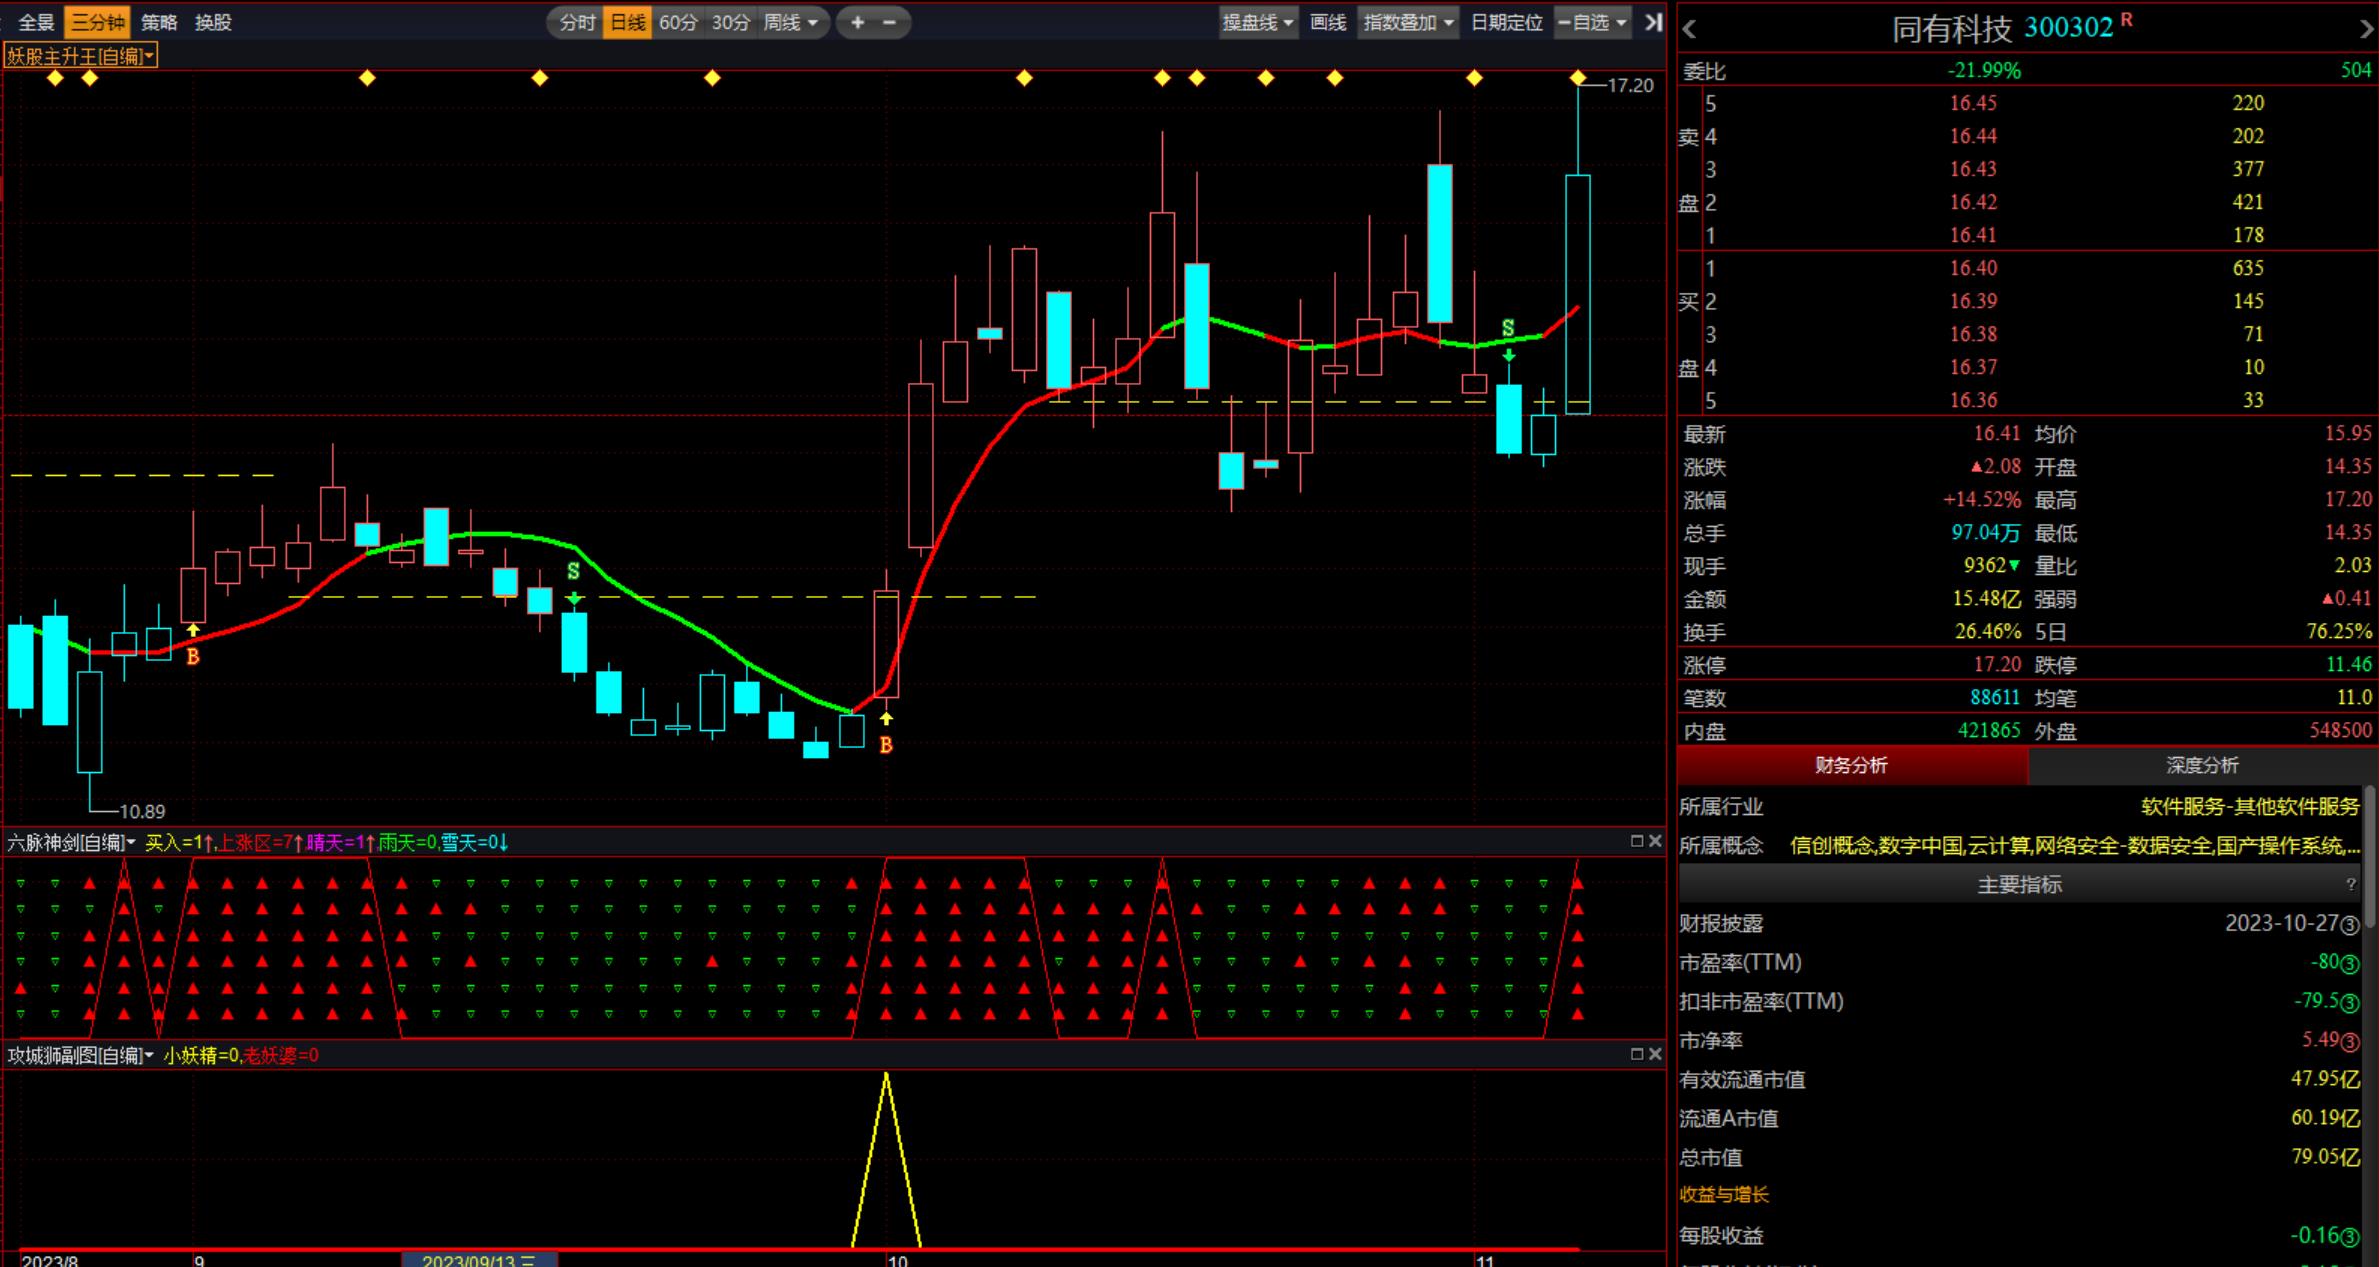Switch chart period to 60分
This screenshot has width=2379, height=1267.
point(678,22)
